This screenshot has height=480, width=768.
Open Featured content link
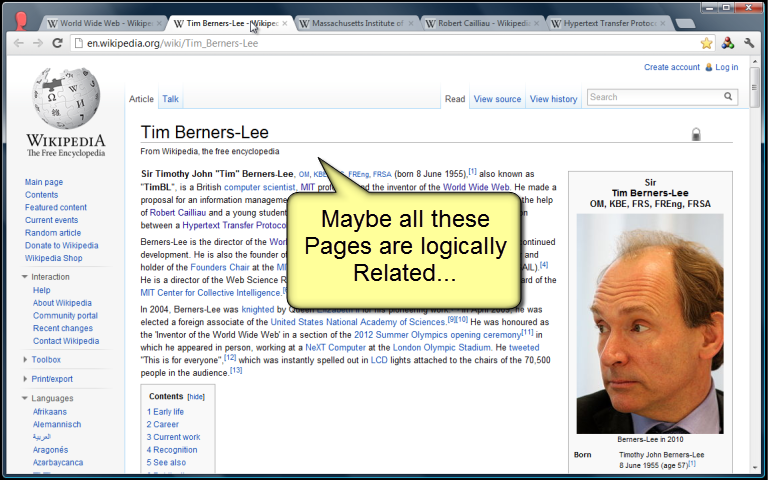pyautogui.click(x=56, y=207)
